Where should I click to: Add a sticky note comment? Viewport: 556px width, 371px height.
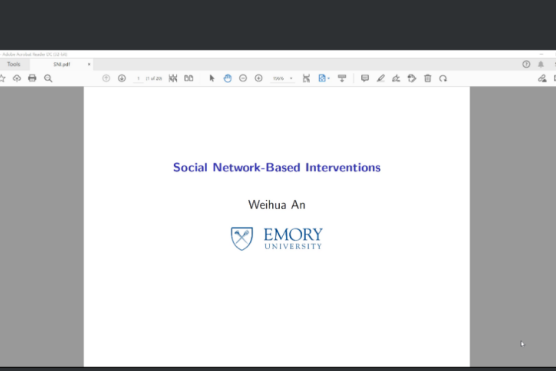click(365, 78)
